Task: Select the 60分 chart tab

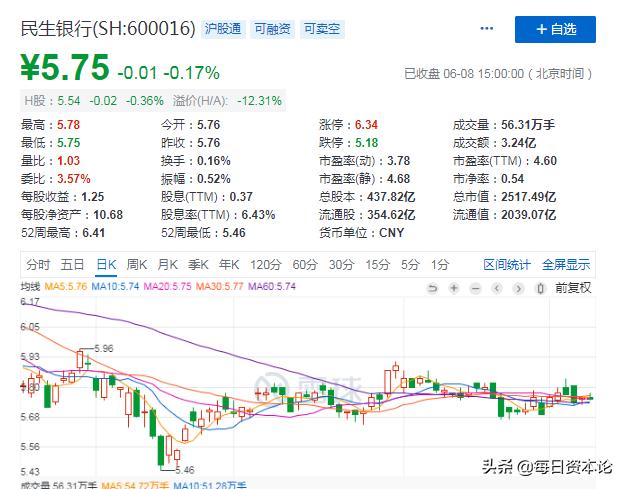Action: tap(305, 265)
